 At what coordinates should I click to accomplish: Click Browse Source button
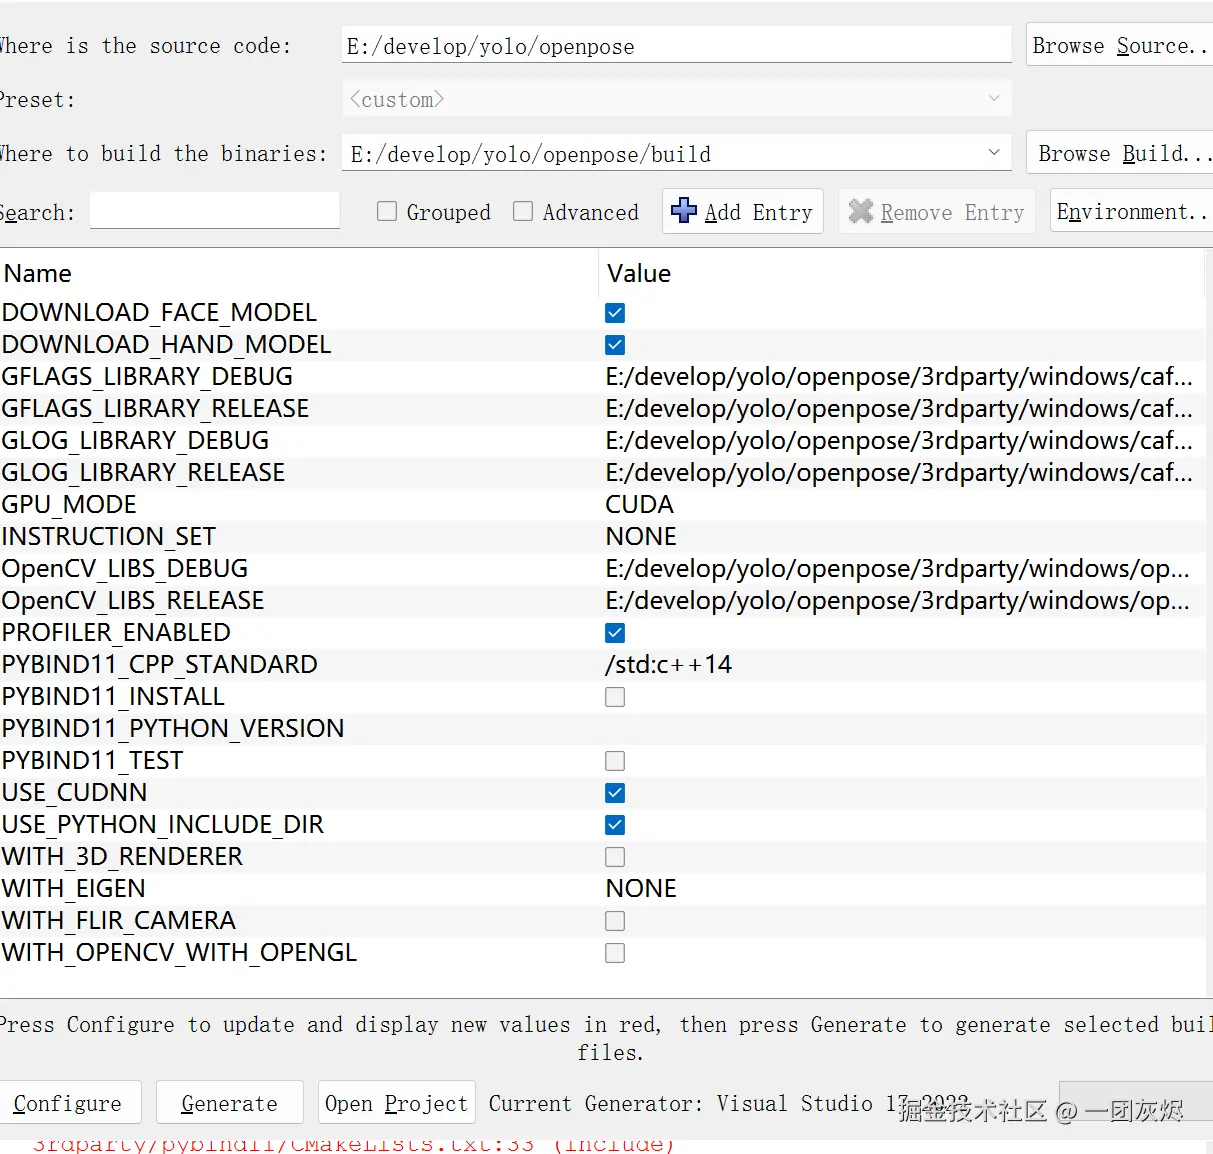click(1119, 46)
